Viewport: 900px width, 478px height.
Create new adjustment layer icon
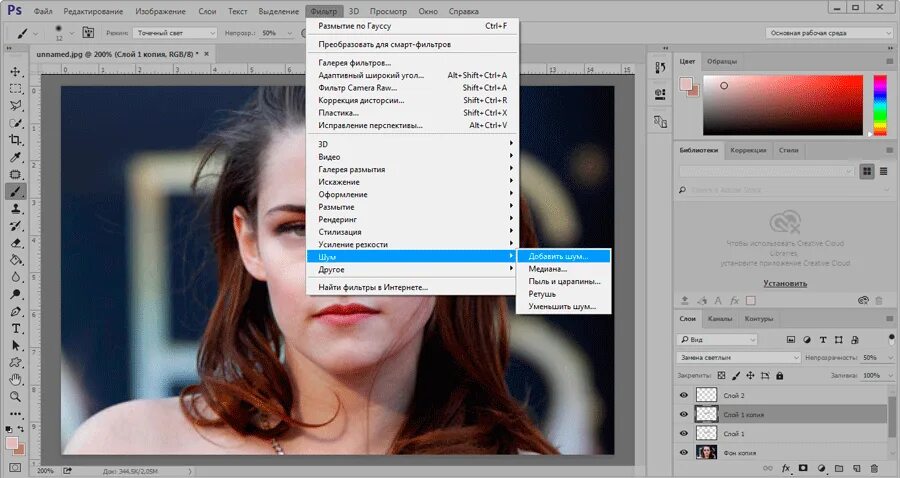(x=821, y=468)
